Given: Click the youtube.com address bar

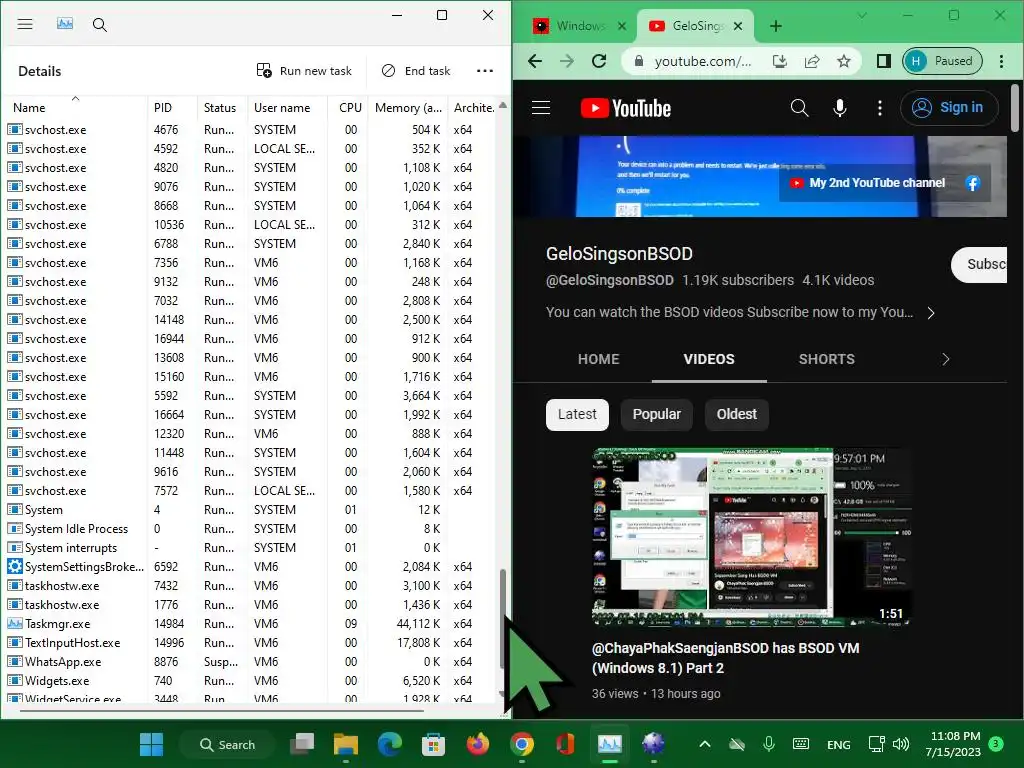Looking at the screenshot, I should 703,61.
